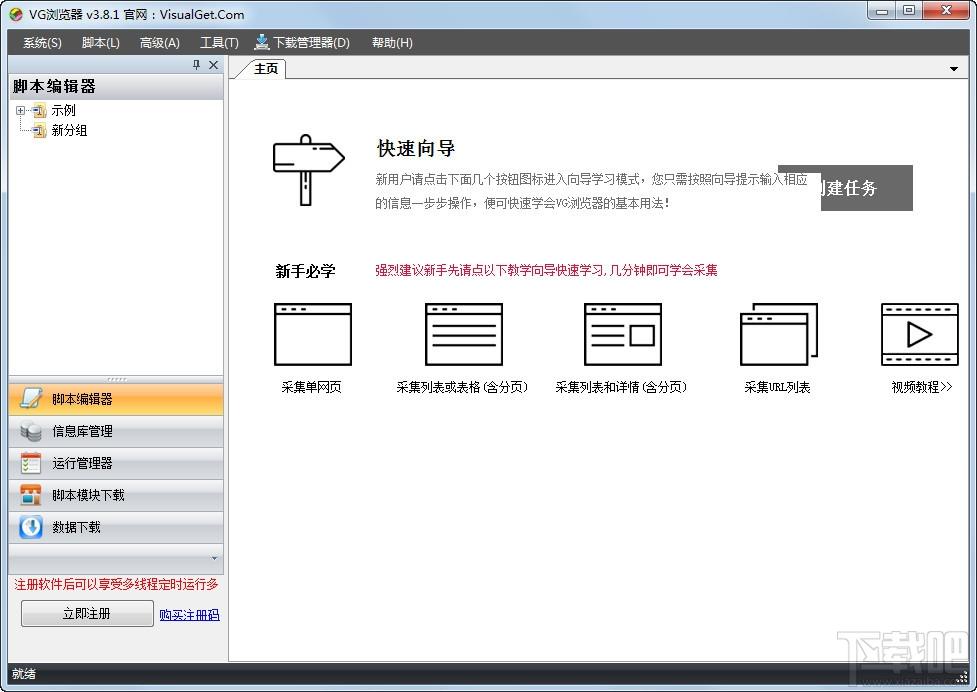The width and height of the screenshot is (977, 692).
Task: Switch to 脚本编辑器 panel
Action: [x=116, y=399]
